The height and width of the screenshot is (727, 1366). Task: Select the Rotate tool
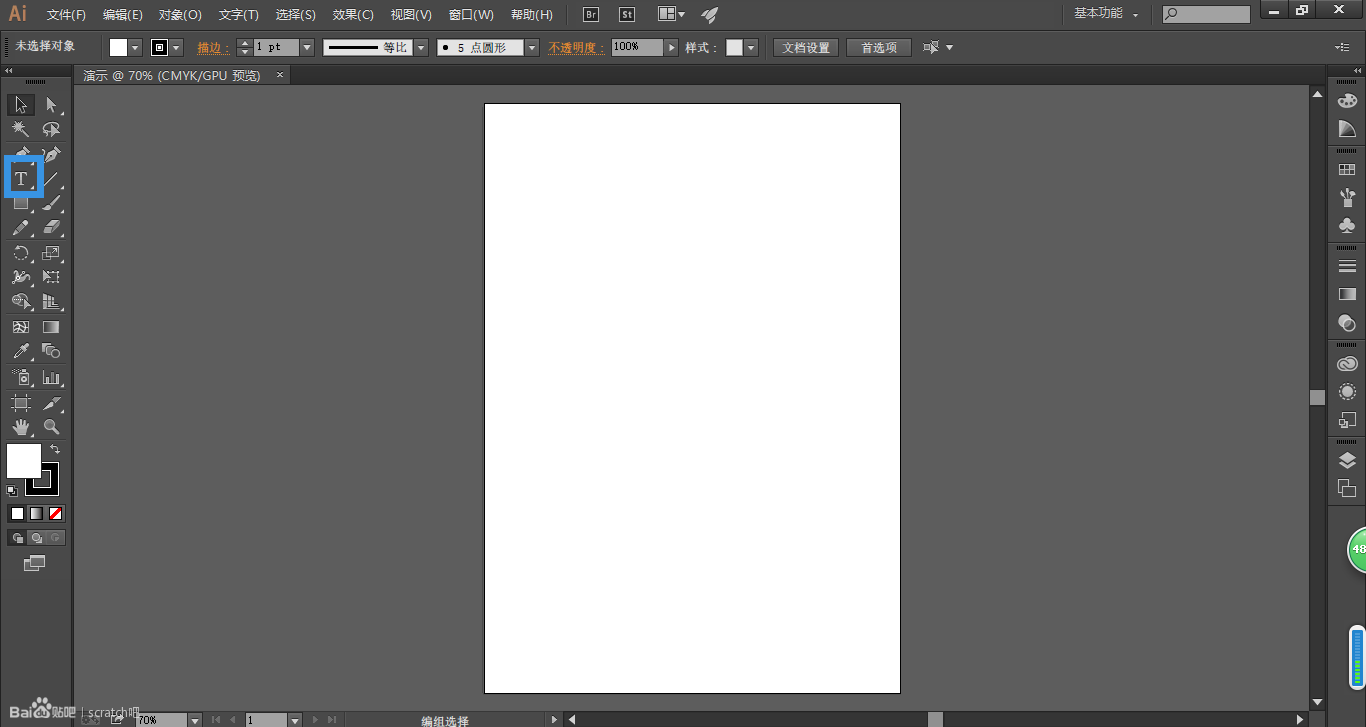point(21,253)
